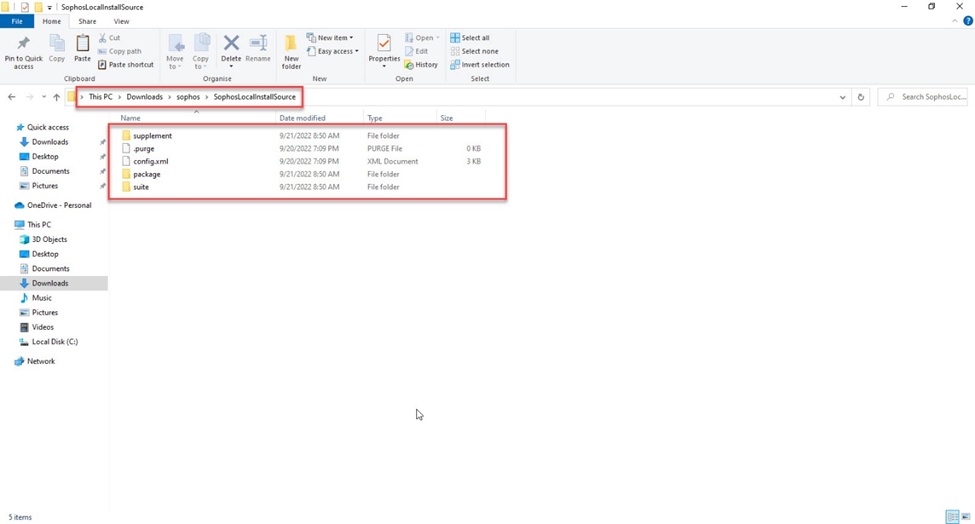The height and width of the screenshot is (524, 975).
Task: Open the File menu tab
Action: 17,21
